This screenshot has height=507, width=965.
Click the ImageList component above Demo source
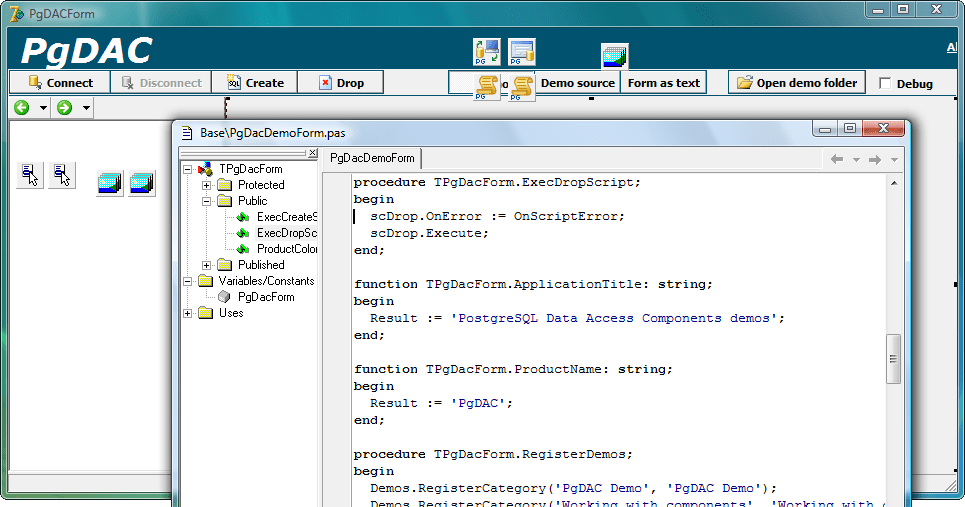point(614,57)
